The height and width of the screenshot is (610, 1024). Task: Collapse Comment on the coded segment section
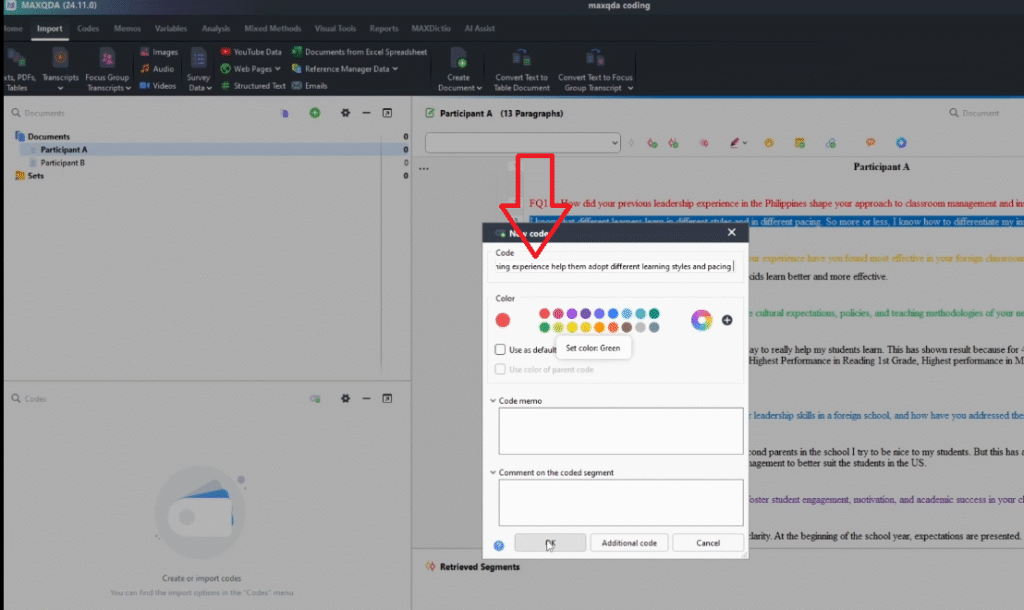tap(493, 473)
